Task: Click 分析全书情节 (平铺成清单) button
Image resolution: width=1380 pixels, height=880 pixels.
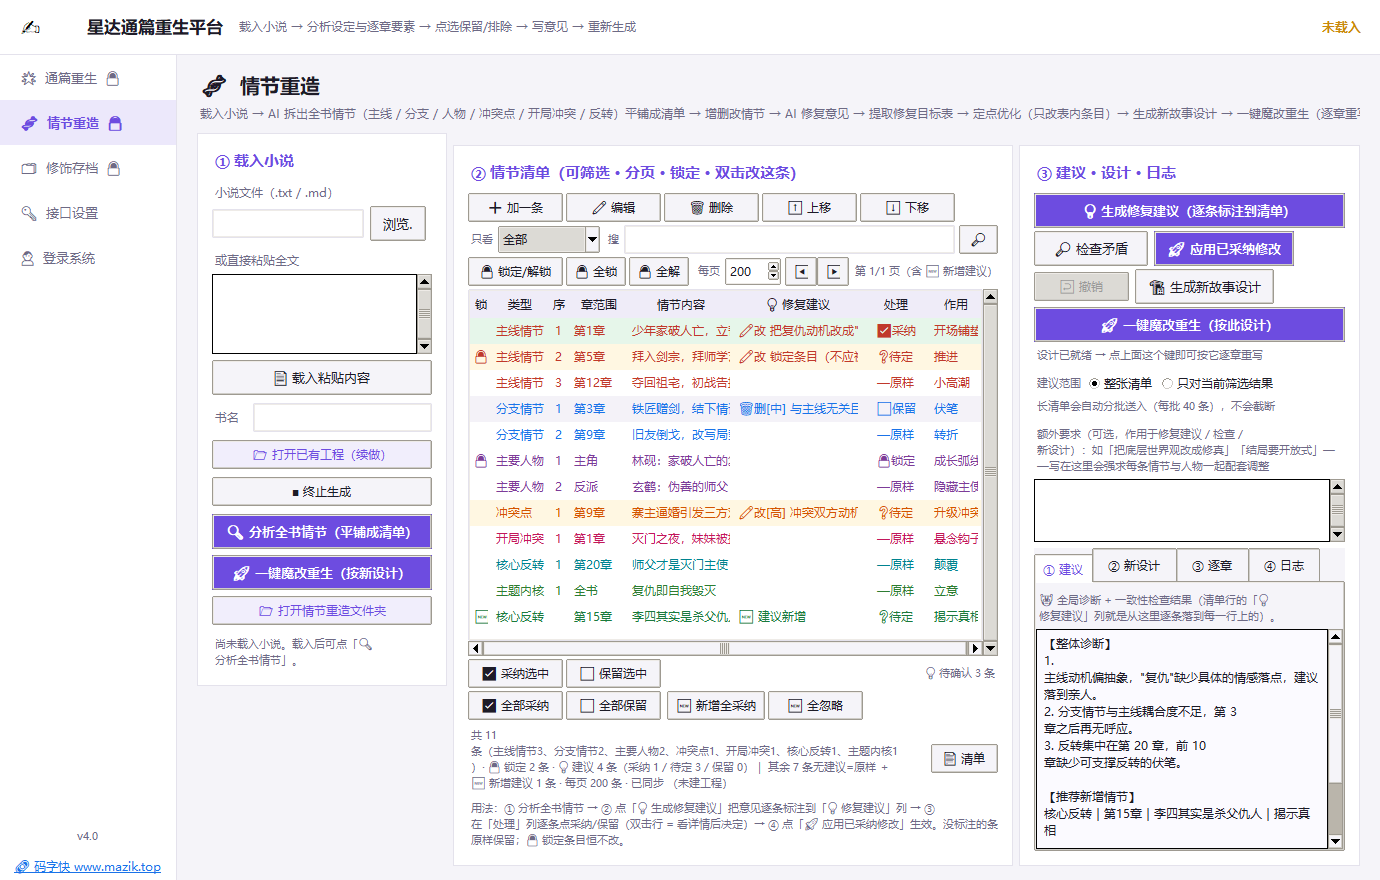Action: 322,532
